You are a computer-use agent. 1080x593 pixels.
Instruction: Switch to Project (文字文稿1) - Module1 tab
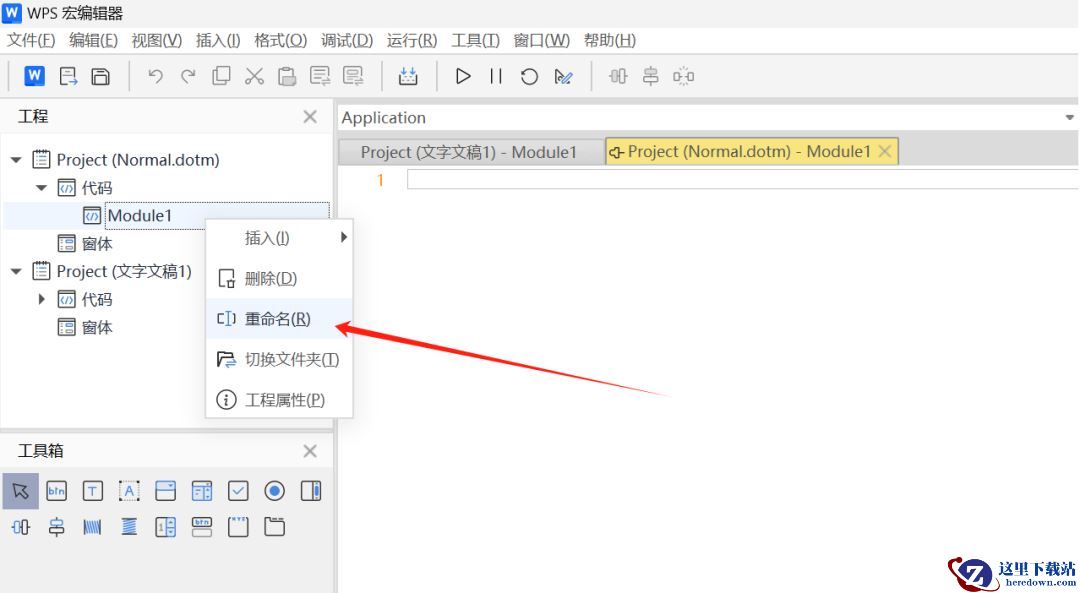click(469, 152)
